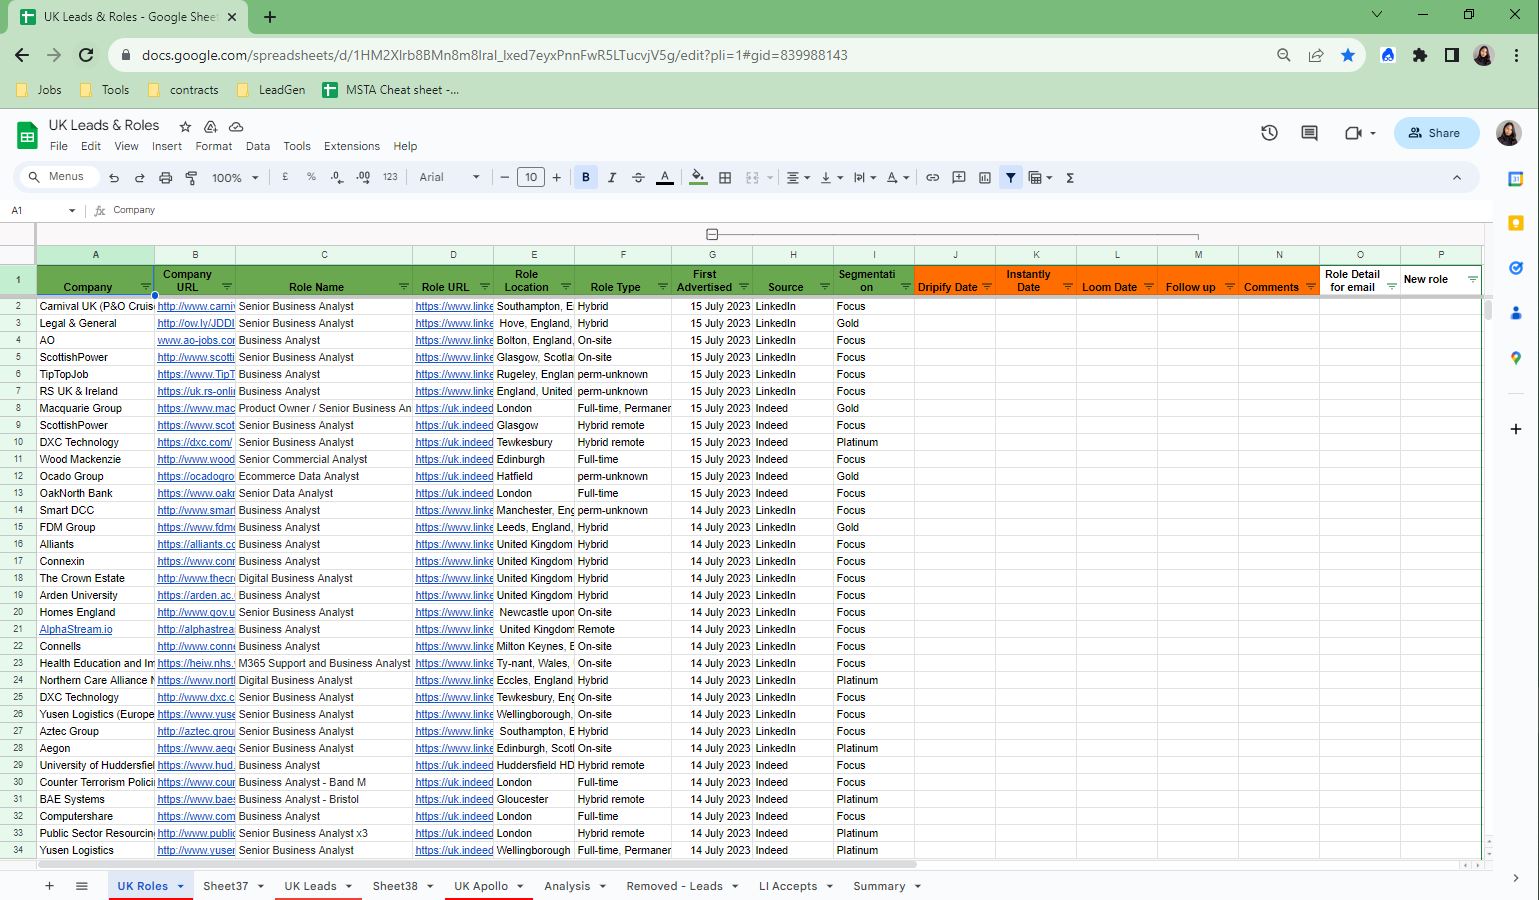This screenshot has width=1539, height=900.
Task: Toggle the bold button
Action: [586, 178]
